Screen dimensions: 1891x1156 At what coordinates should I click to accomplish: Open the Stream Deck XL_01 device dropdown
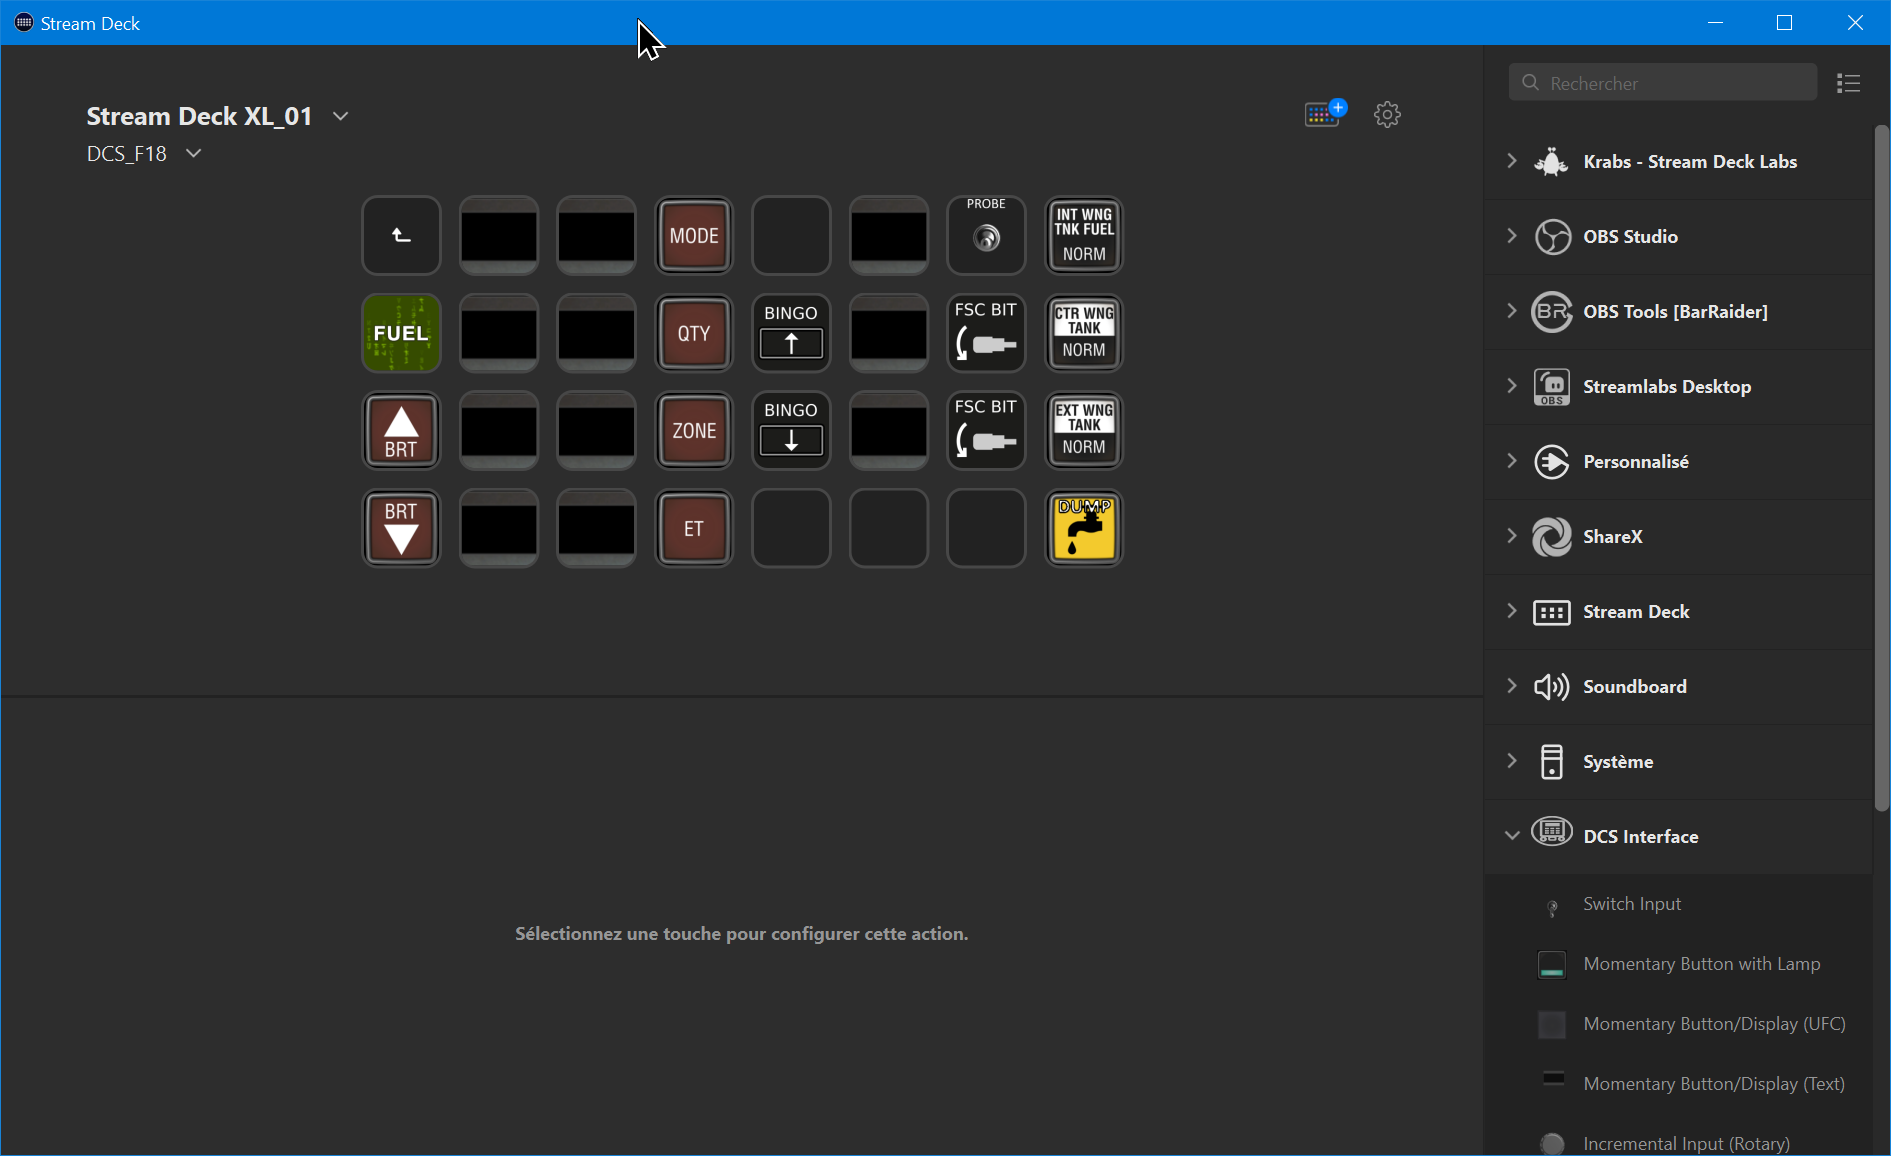(341, 116)
